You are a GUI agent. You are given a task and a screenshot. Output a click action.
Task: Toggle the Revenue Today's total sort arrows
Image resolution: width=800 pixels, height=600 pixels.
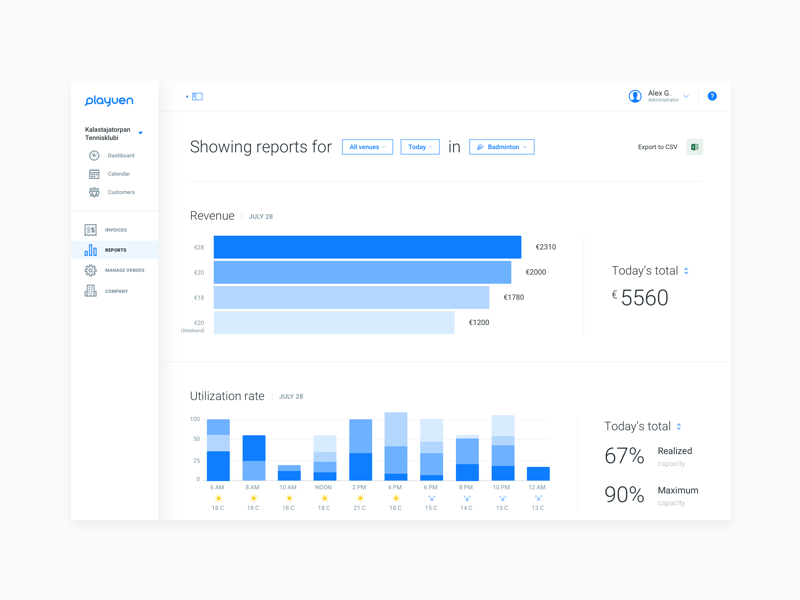[686, 271]
